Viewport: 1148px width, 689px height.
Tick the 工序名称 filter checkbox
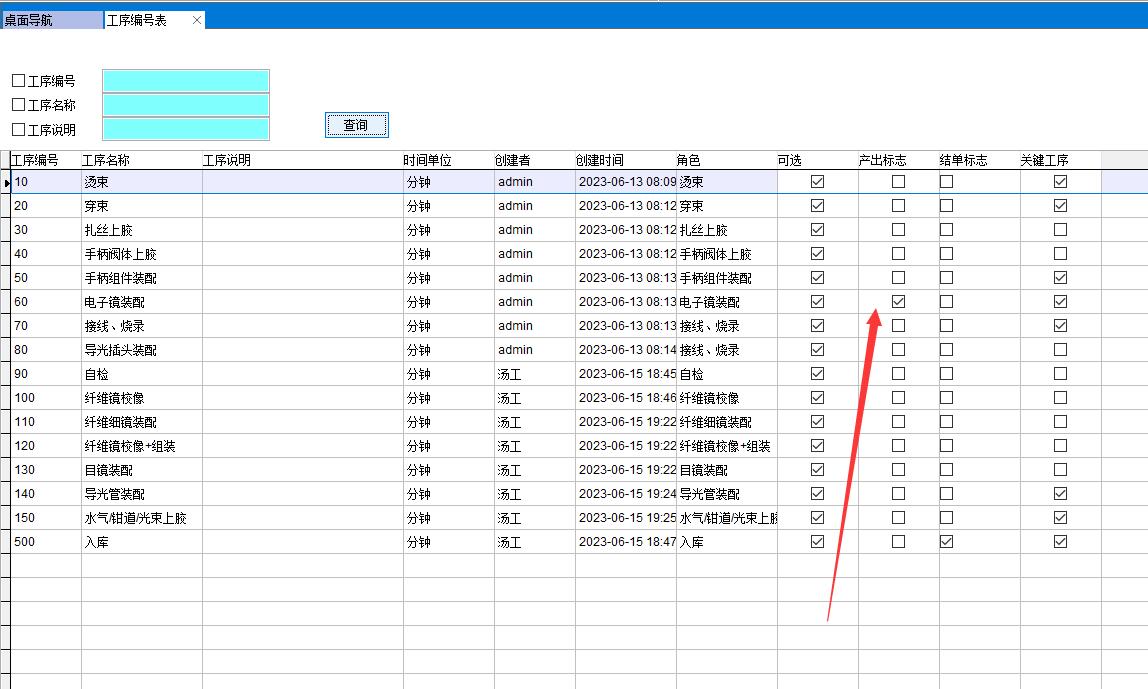18,105
